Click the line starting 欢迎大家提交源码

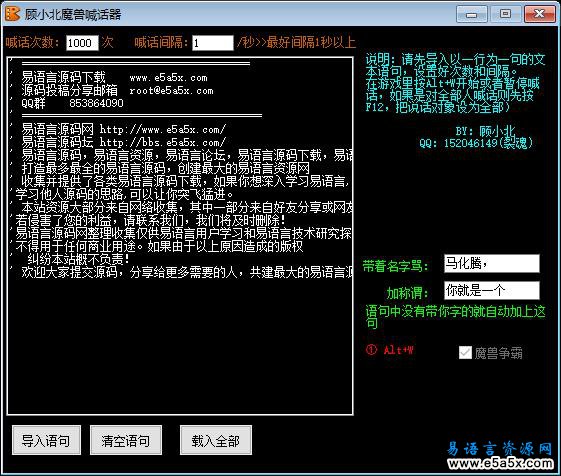point(187,272)
